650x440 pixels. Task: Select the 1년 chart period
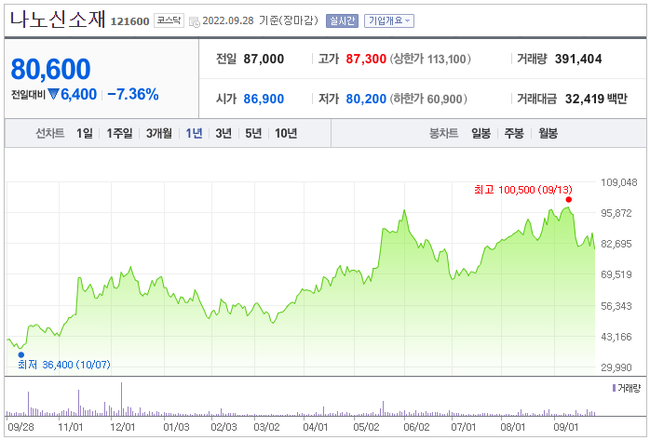point(194,133)
